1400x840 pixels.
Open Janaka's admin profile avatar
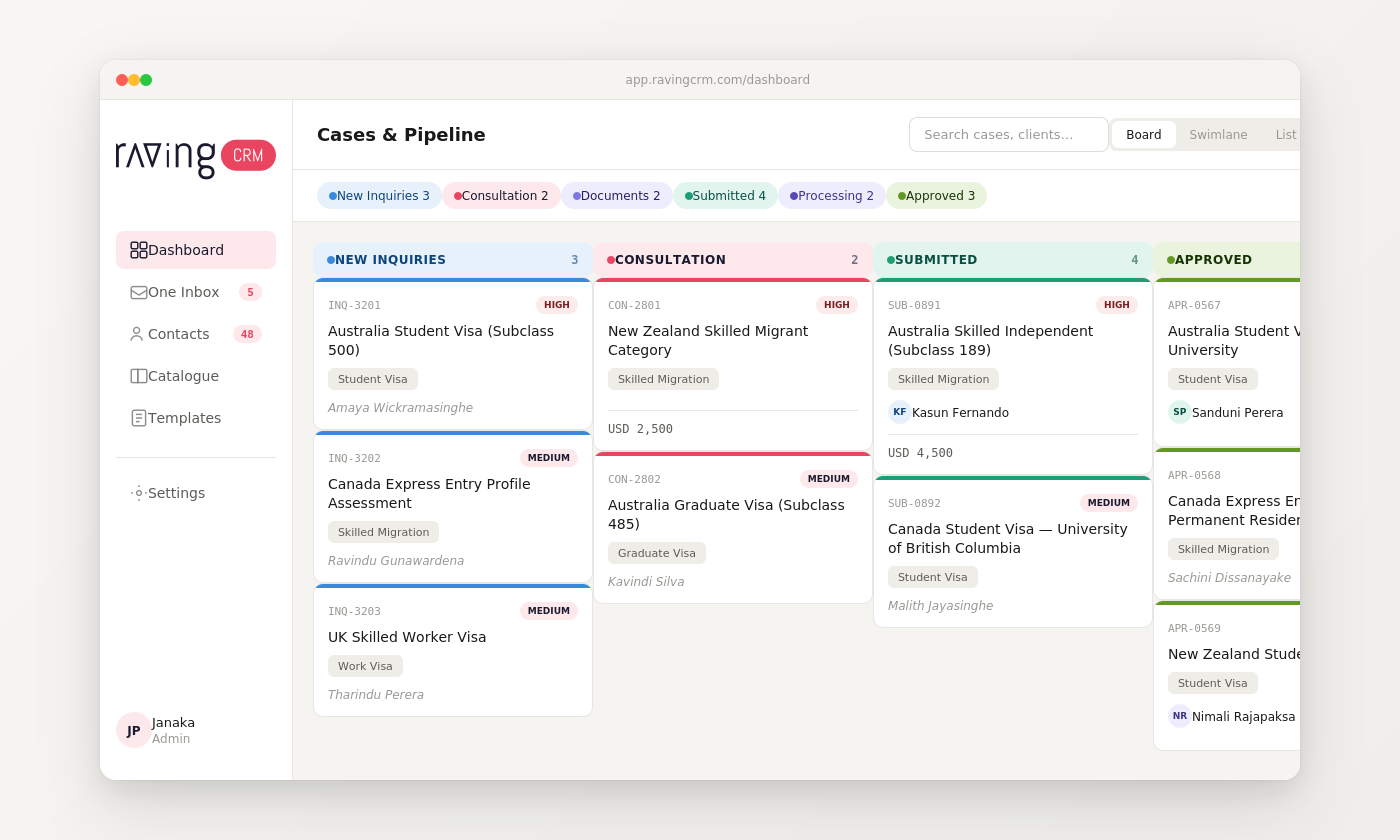133,730
